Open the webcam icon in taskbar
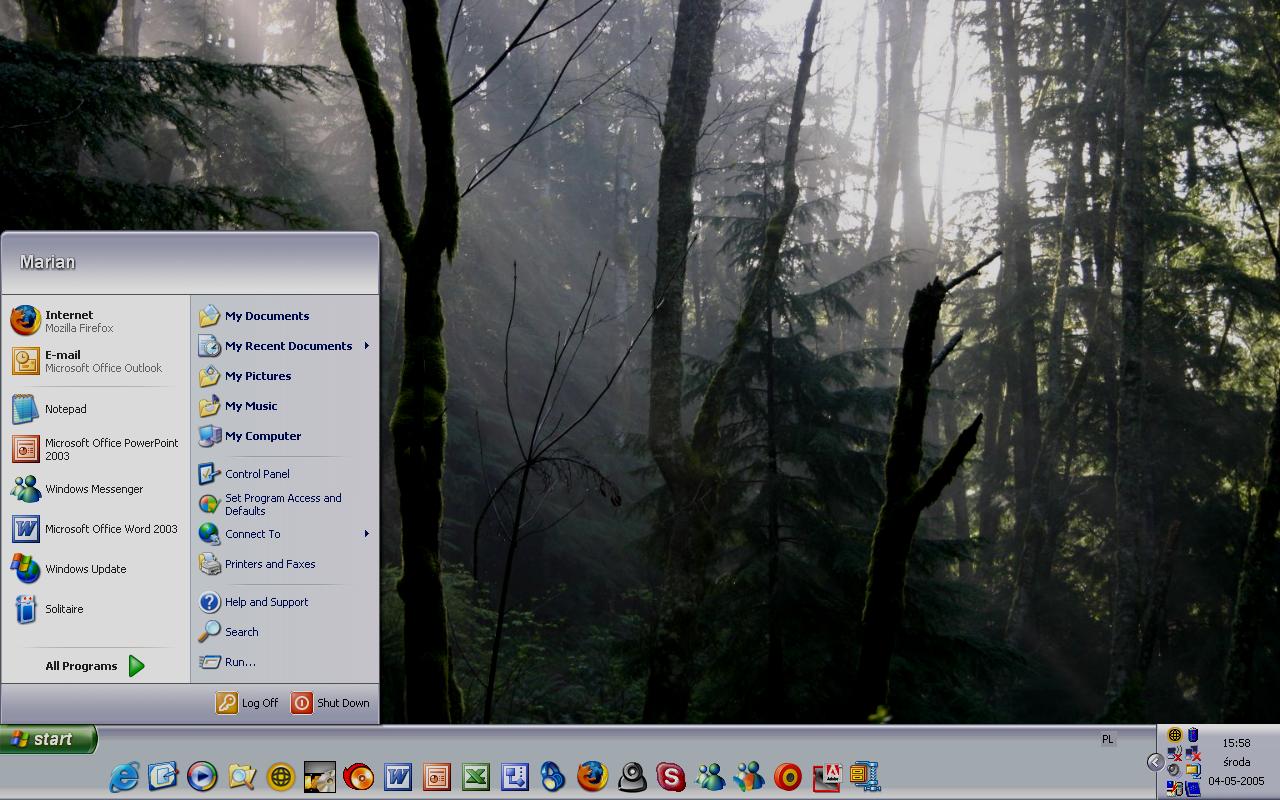 coord(631,777)
